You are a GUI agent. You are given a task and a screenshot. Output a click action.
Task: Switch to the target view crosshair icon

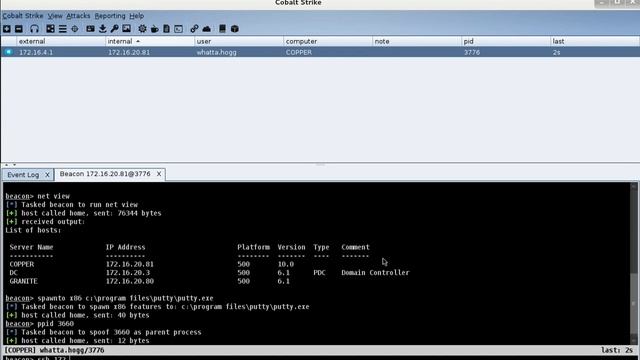click(x=75, y=29)
